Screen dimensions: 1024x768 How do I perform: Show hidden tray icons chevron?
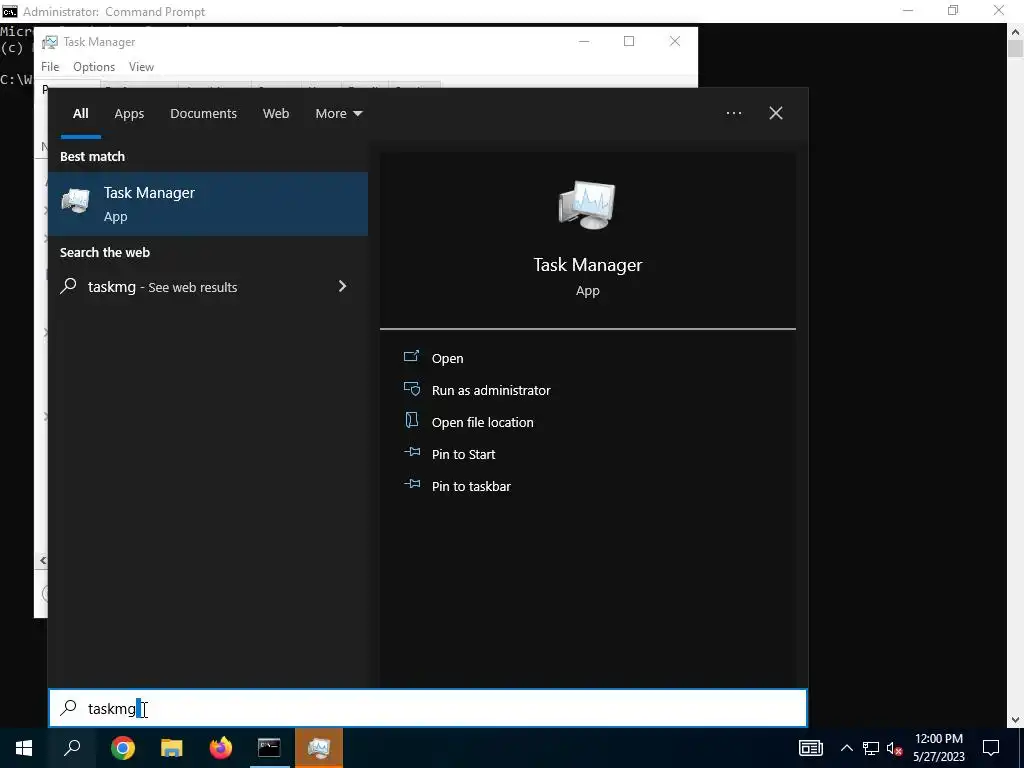coord(846,748)
